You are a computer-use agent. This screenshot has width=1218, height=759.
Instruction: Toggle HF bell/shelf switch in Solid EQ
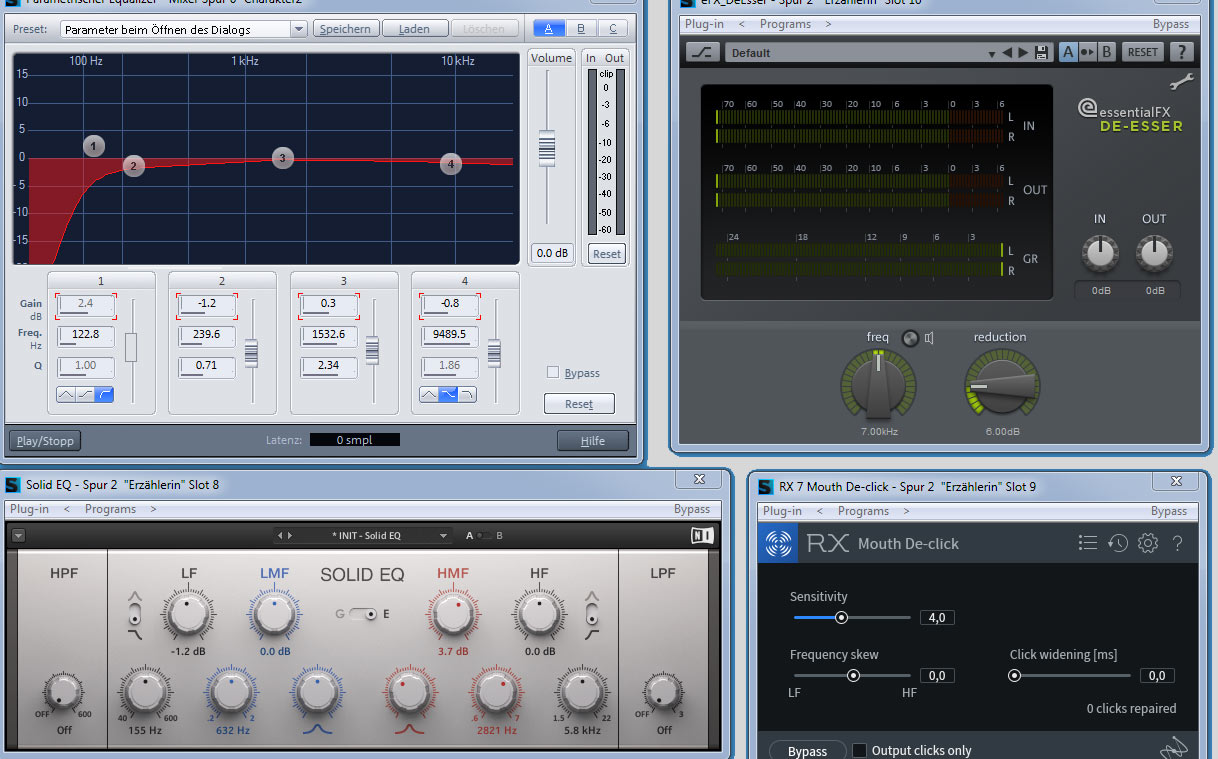(592, 612)
